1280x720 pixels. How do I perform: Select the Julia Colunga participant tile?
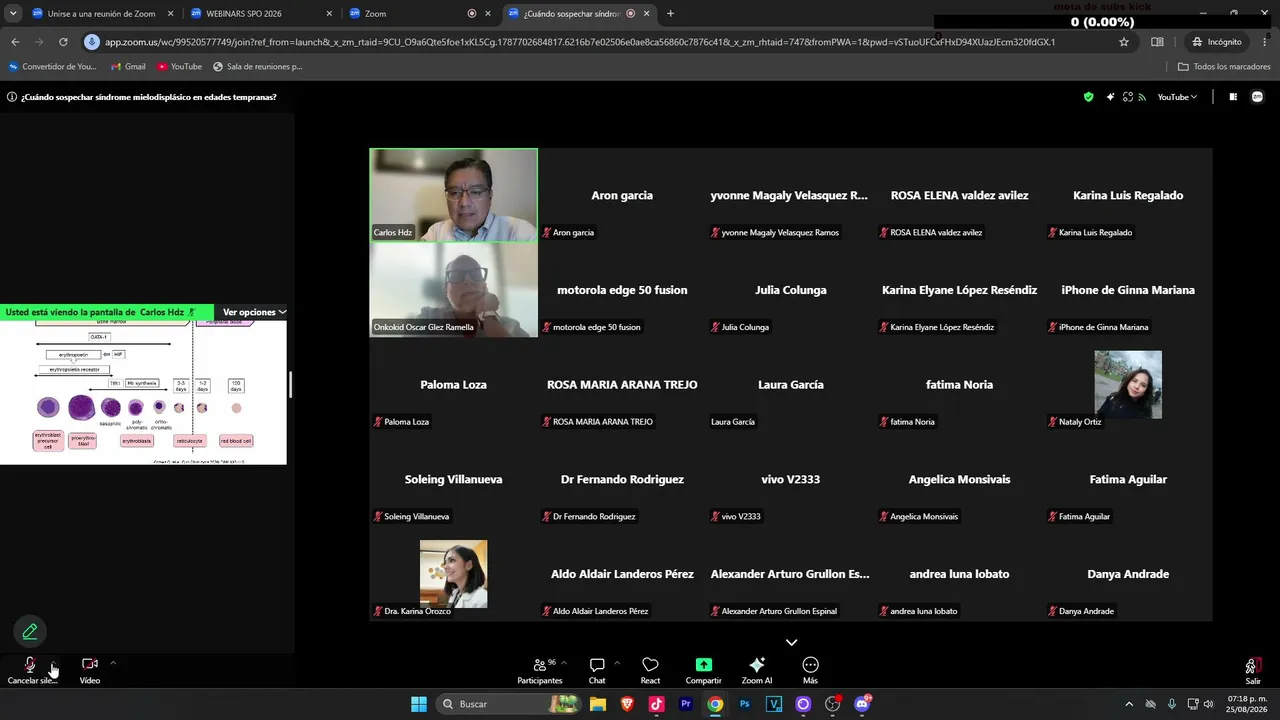(791, 290)
